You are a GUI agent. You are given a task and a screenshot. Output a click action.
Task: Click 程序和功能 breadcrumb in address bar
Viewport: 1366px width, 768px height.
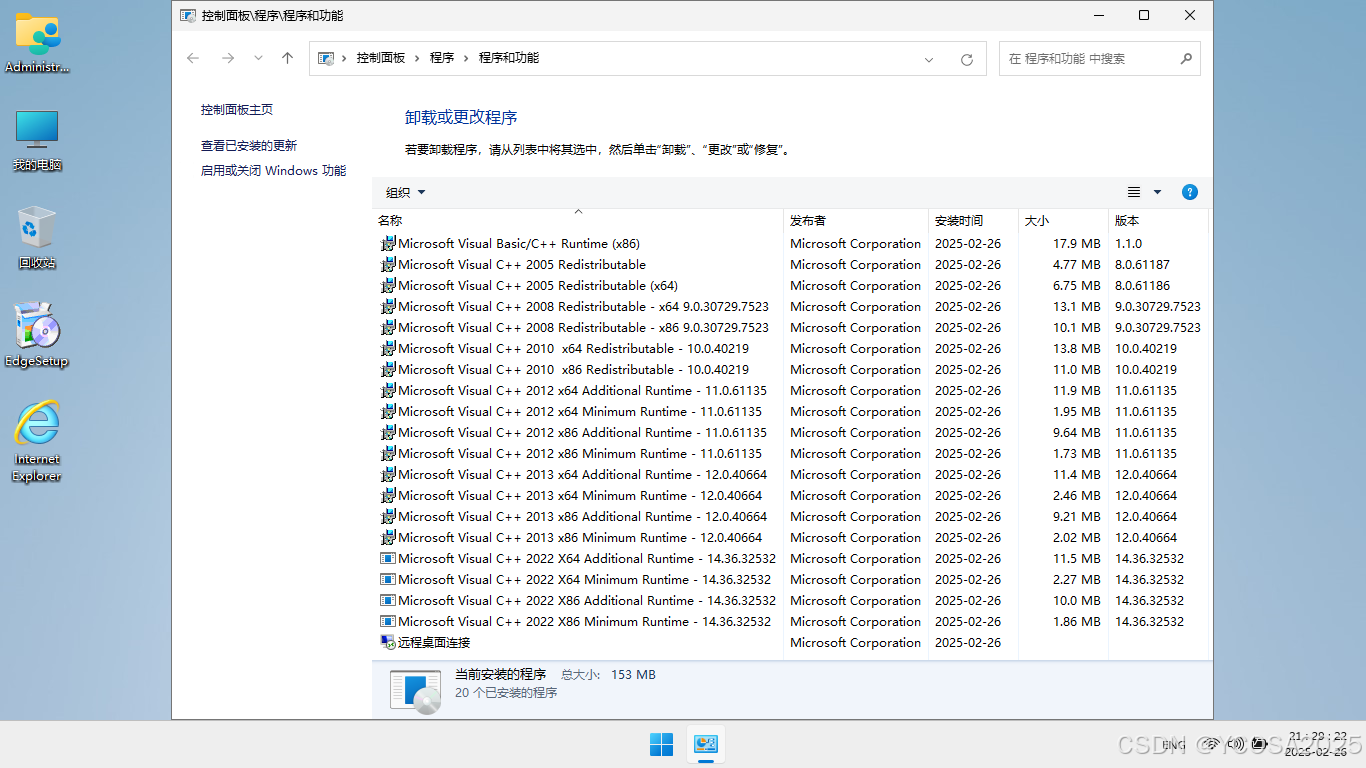pyautogui.click(x=509, y=58)
